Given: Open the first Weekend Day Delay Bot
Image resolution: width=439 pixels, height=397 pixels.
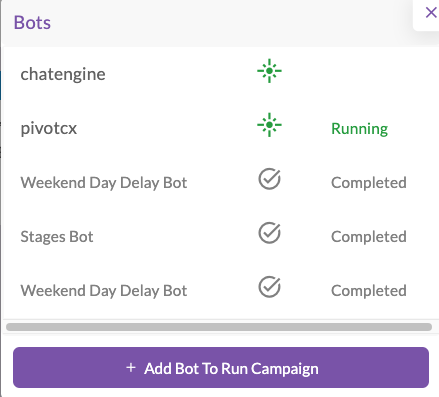Looking at the screenshot, I should click(x=104, y=183).
